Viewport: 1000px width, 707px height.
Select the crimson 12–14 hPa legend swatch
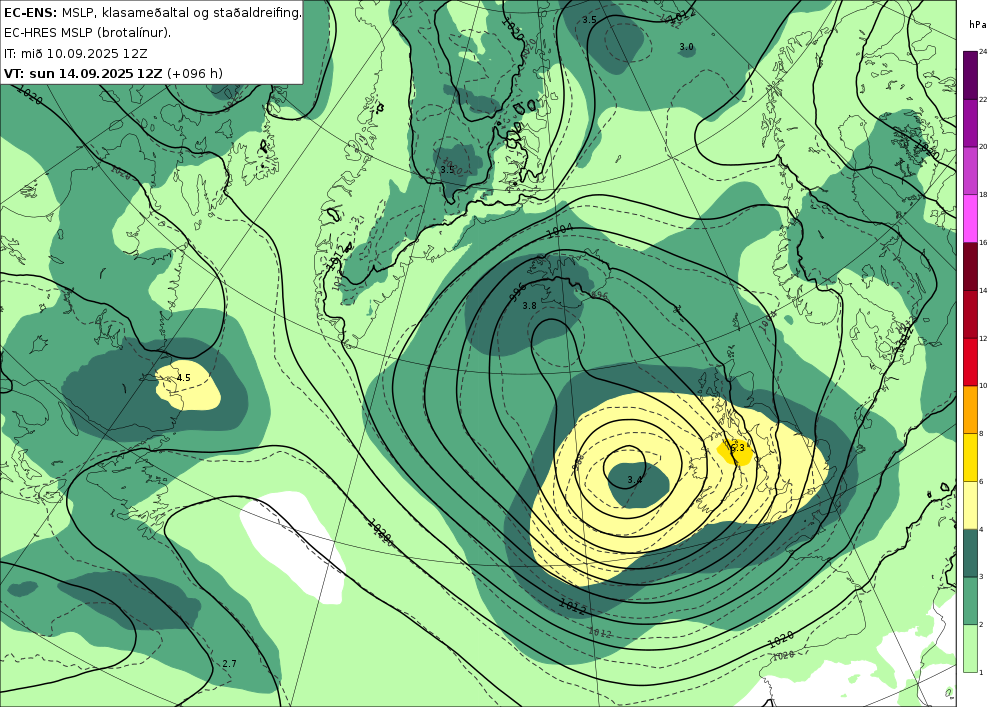pos(971,313)
